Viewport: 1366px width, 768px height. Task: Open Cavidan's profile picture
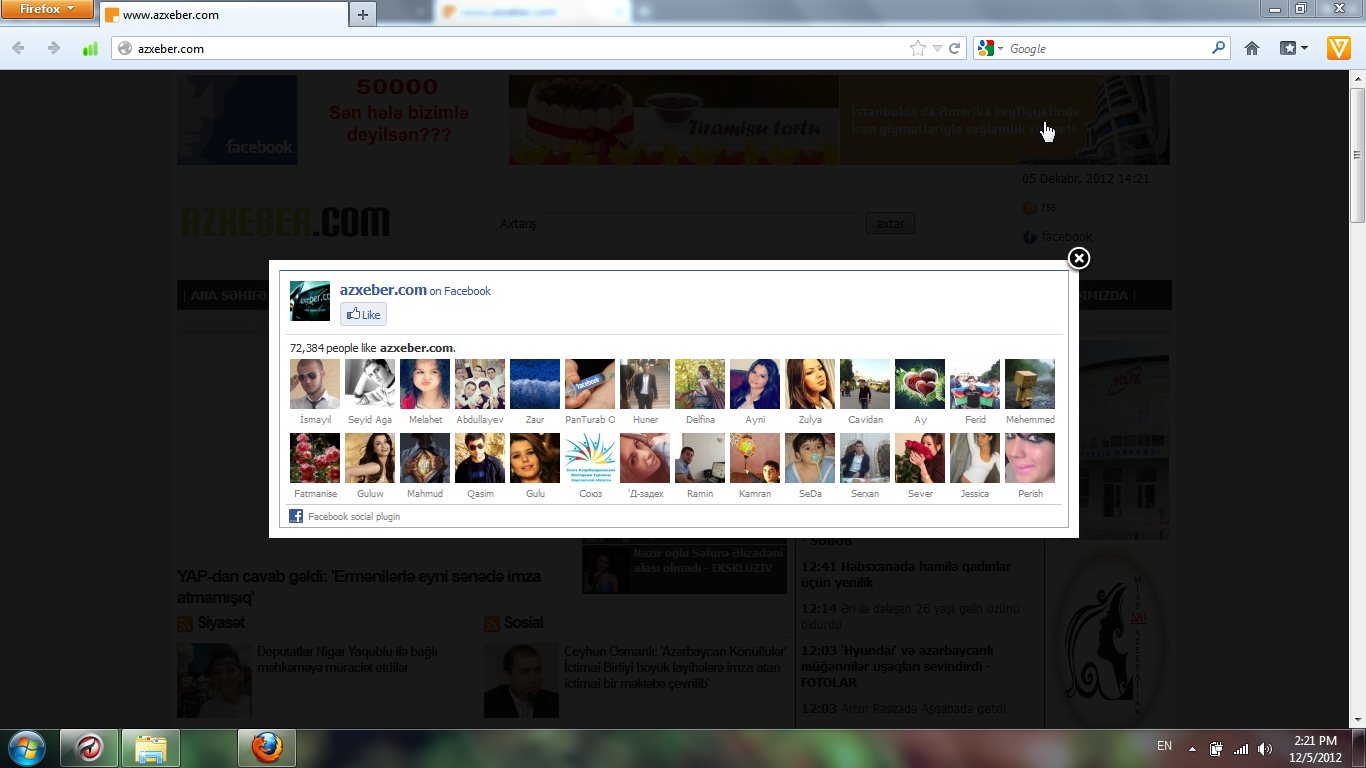[x=865, y=384]
